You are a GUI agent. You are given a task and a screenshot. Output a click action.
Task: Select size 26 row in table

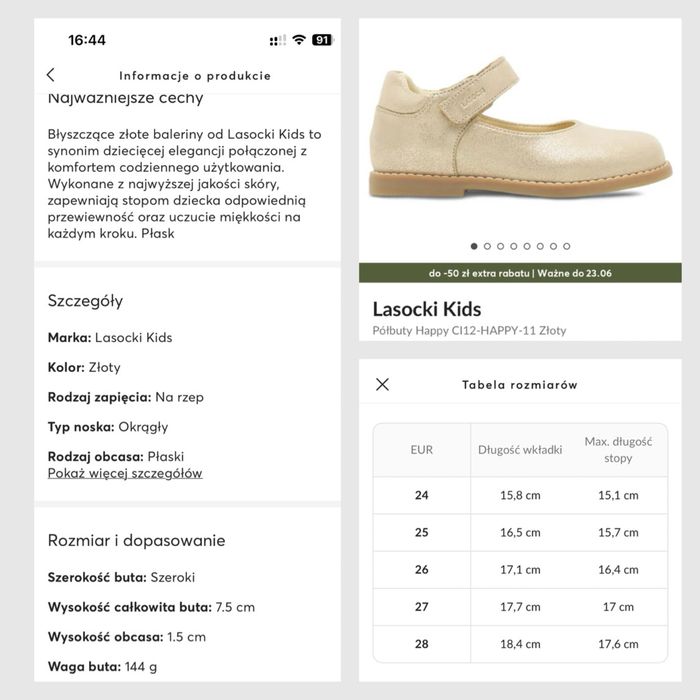click(x=520, y=570)
